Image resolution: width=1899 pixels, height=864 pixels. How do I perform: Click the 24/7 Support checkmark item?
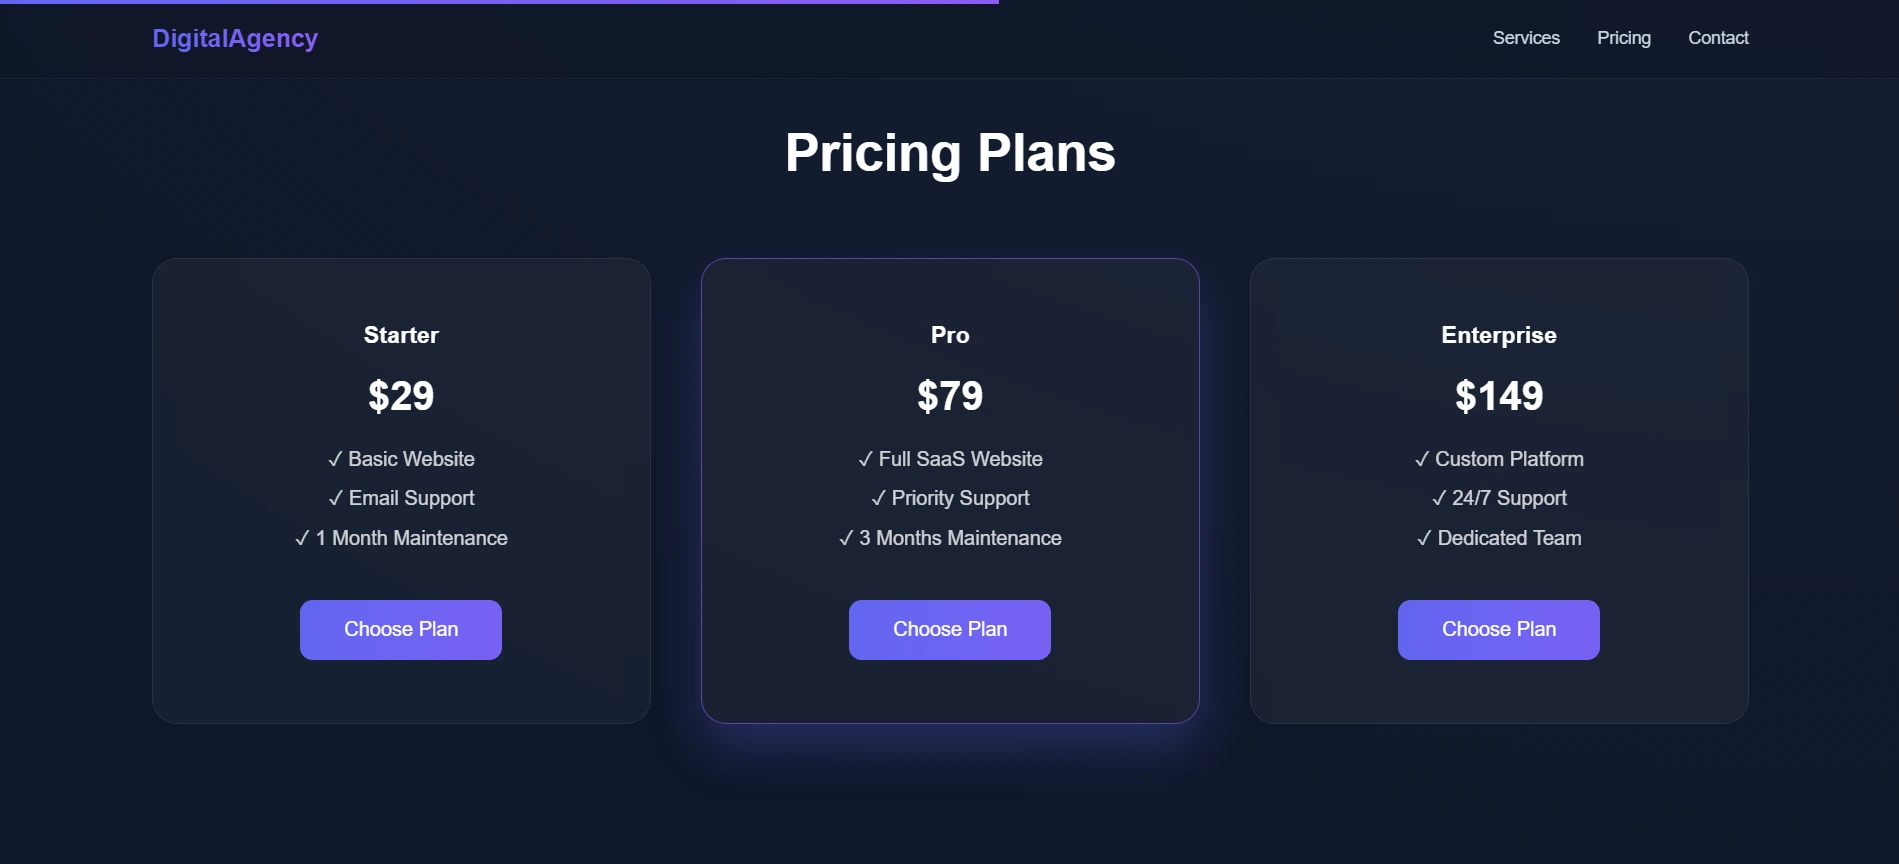[x=1498, y=498]
